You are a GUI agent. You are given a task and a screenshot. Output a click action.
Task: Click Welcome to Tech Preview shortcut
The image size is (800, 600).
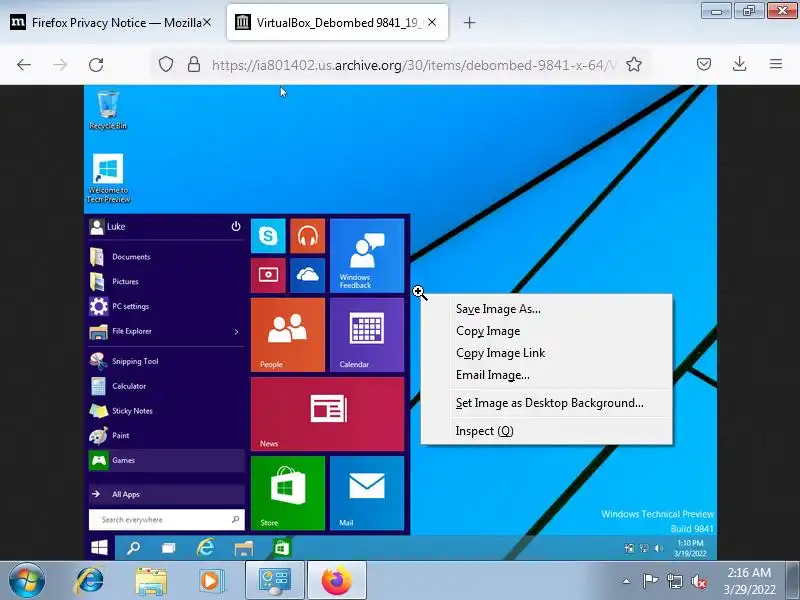[x=108, y=178]
